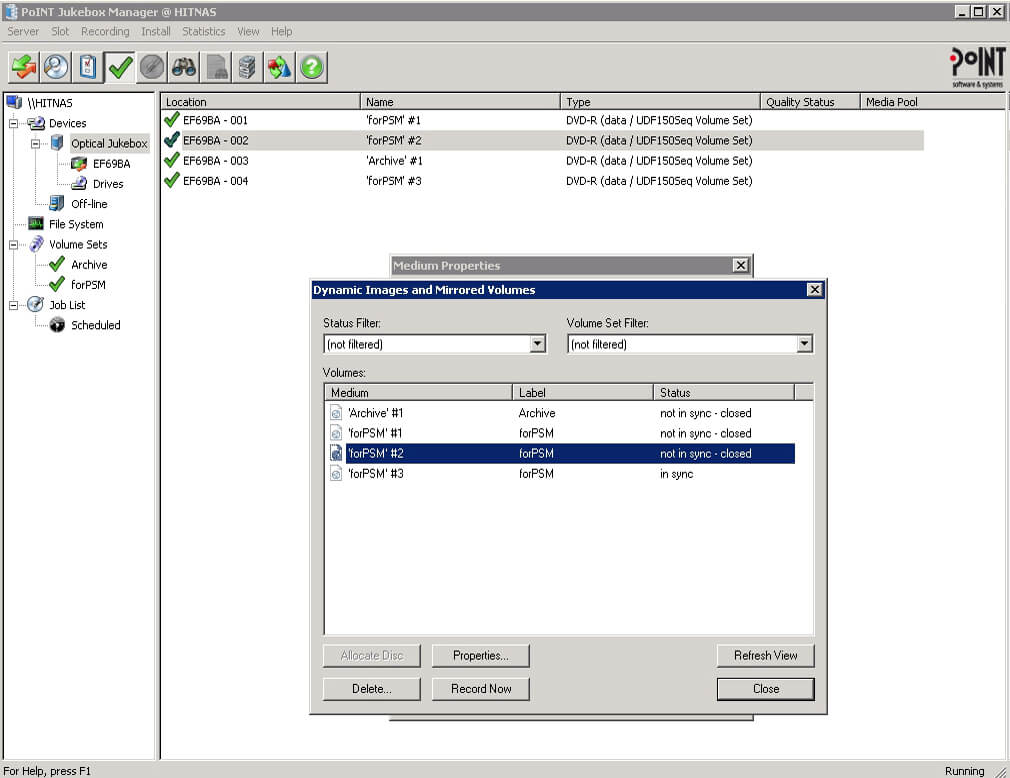Viewport: 1010px width, 778px height.
Task: Click the colored shapes recycle toolbar icon
Action: tap(280, 67)
